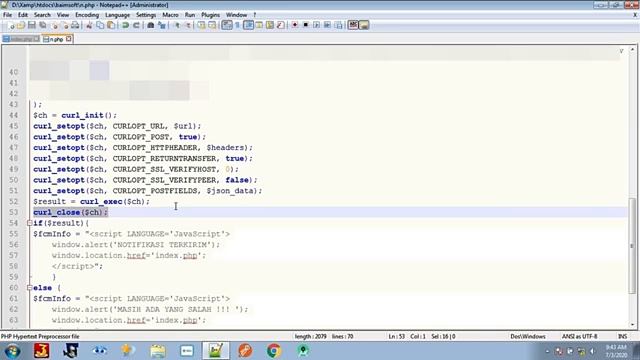The image size is (640, 360).
Task: Click the $result = curl_exec($ch); line
Action: (91, 201)
